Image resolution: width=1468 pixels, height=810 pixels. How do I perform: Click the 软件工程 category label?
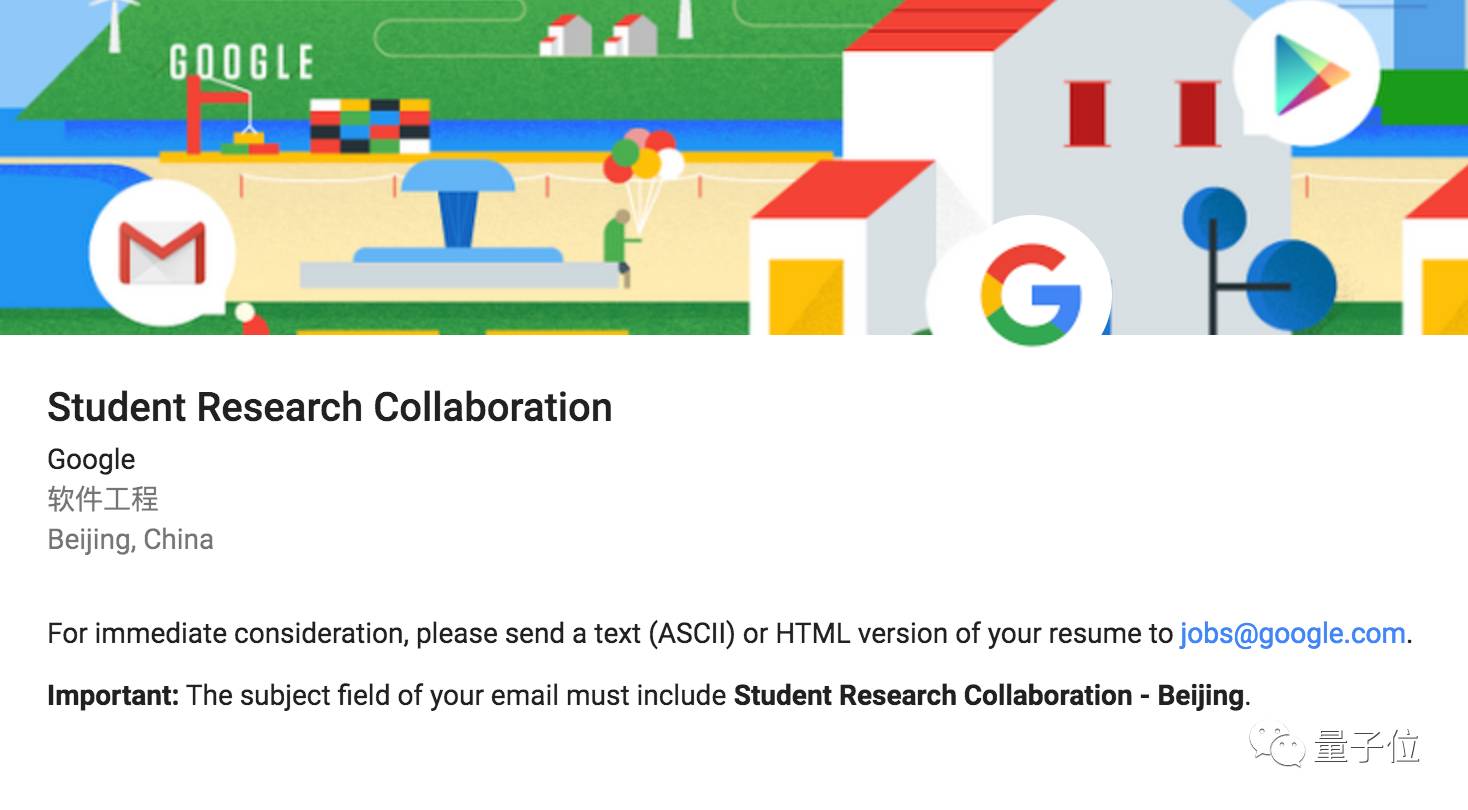coord(103,499)
